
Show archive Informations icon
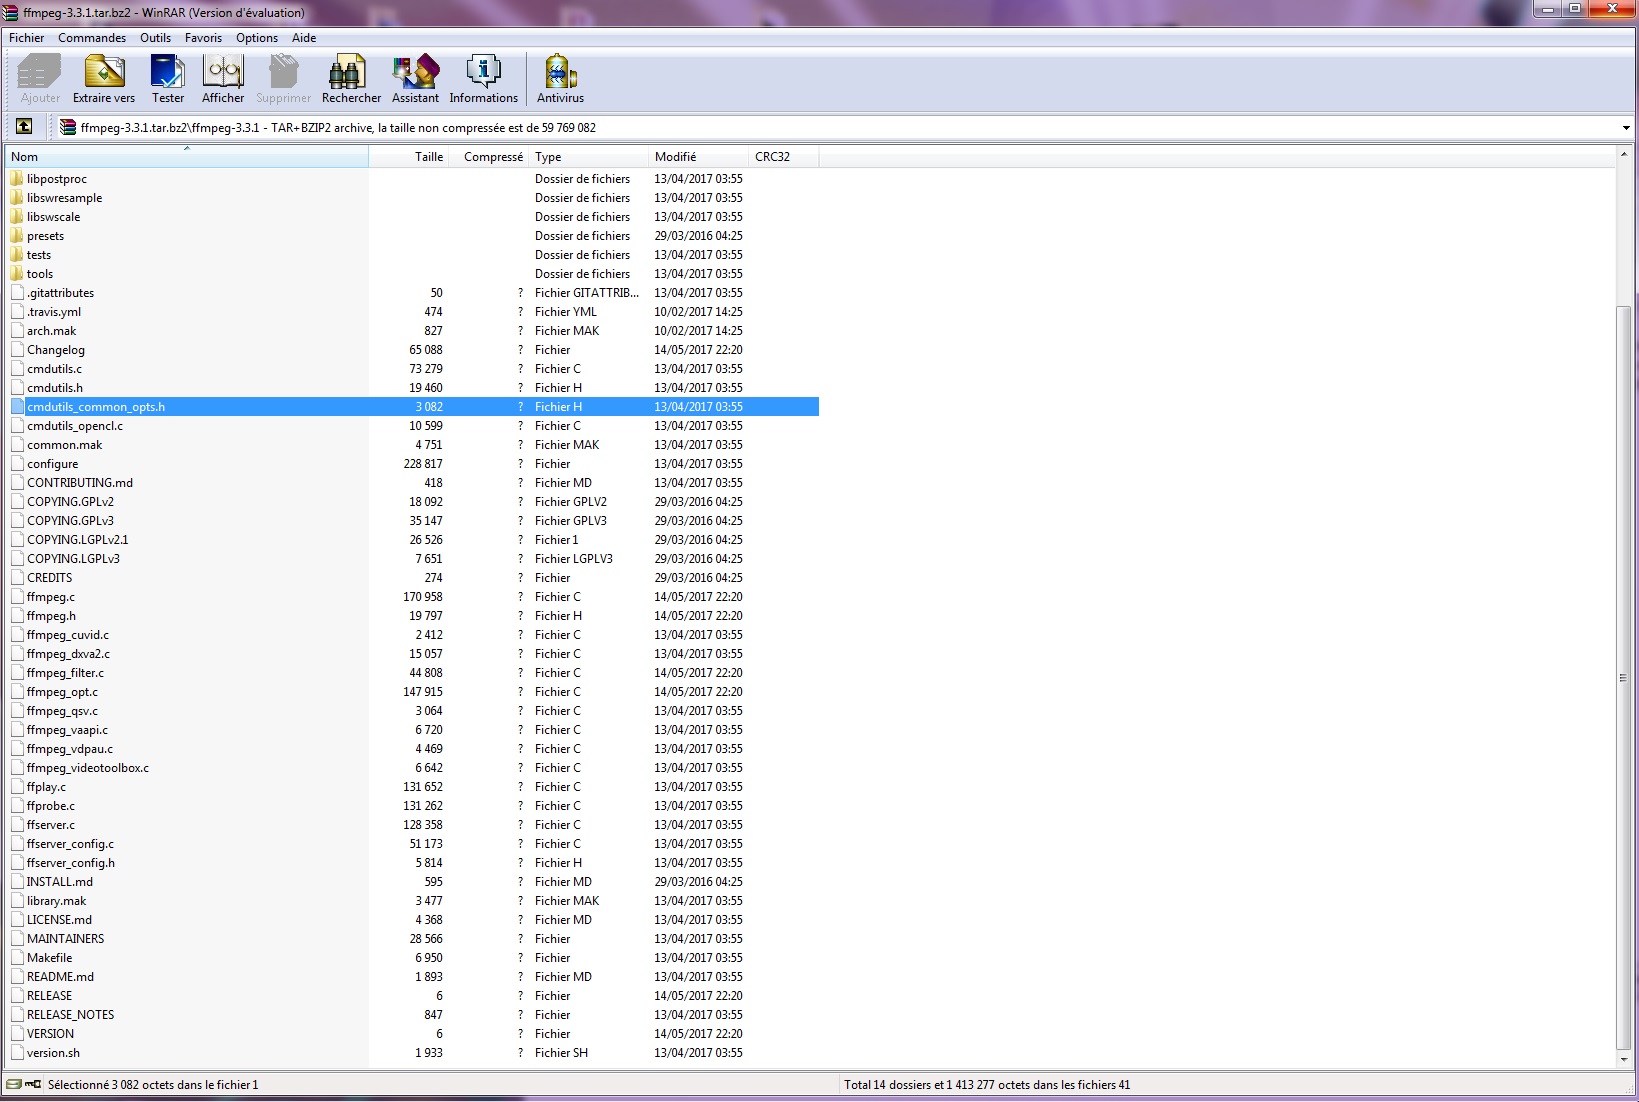pyautogui.click(x=483, y=72)
